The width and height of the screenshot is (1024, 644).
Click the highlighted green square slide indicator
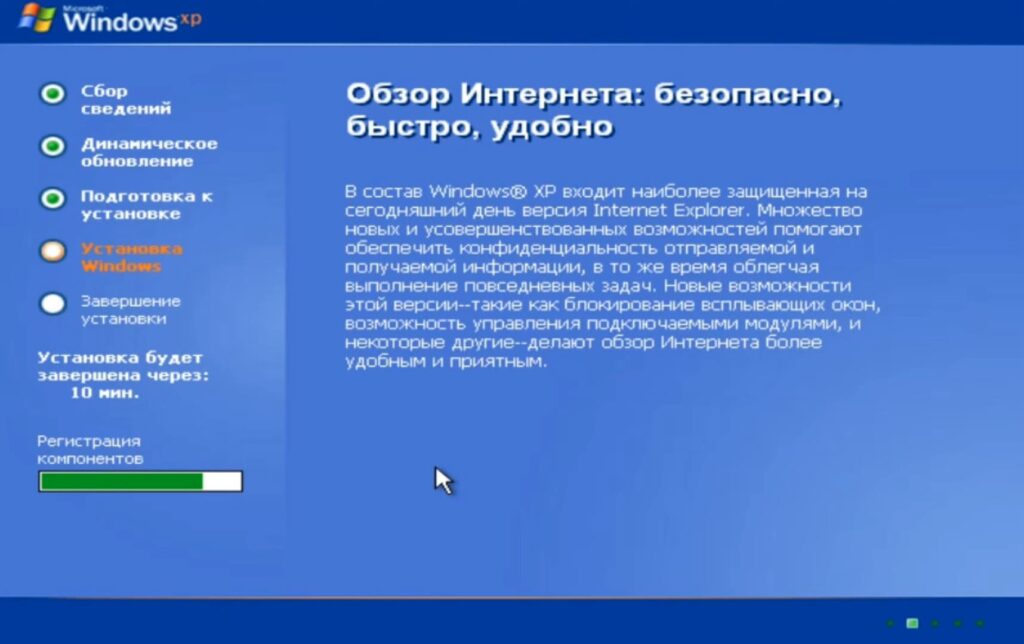tap(912, 624)
